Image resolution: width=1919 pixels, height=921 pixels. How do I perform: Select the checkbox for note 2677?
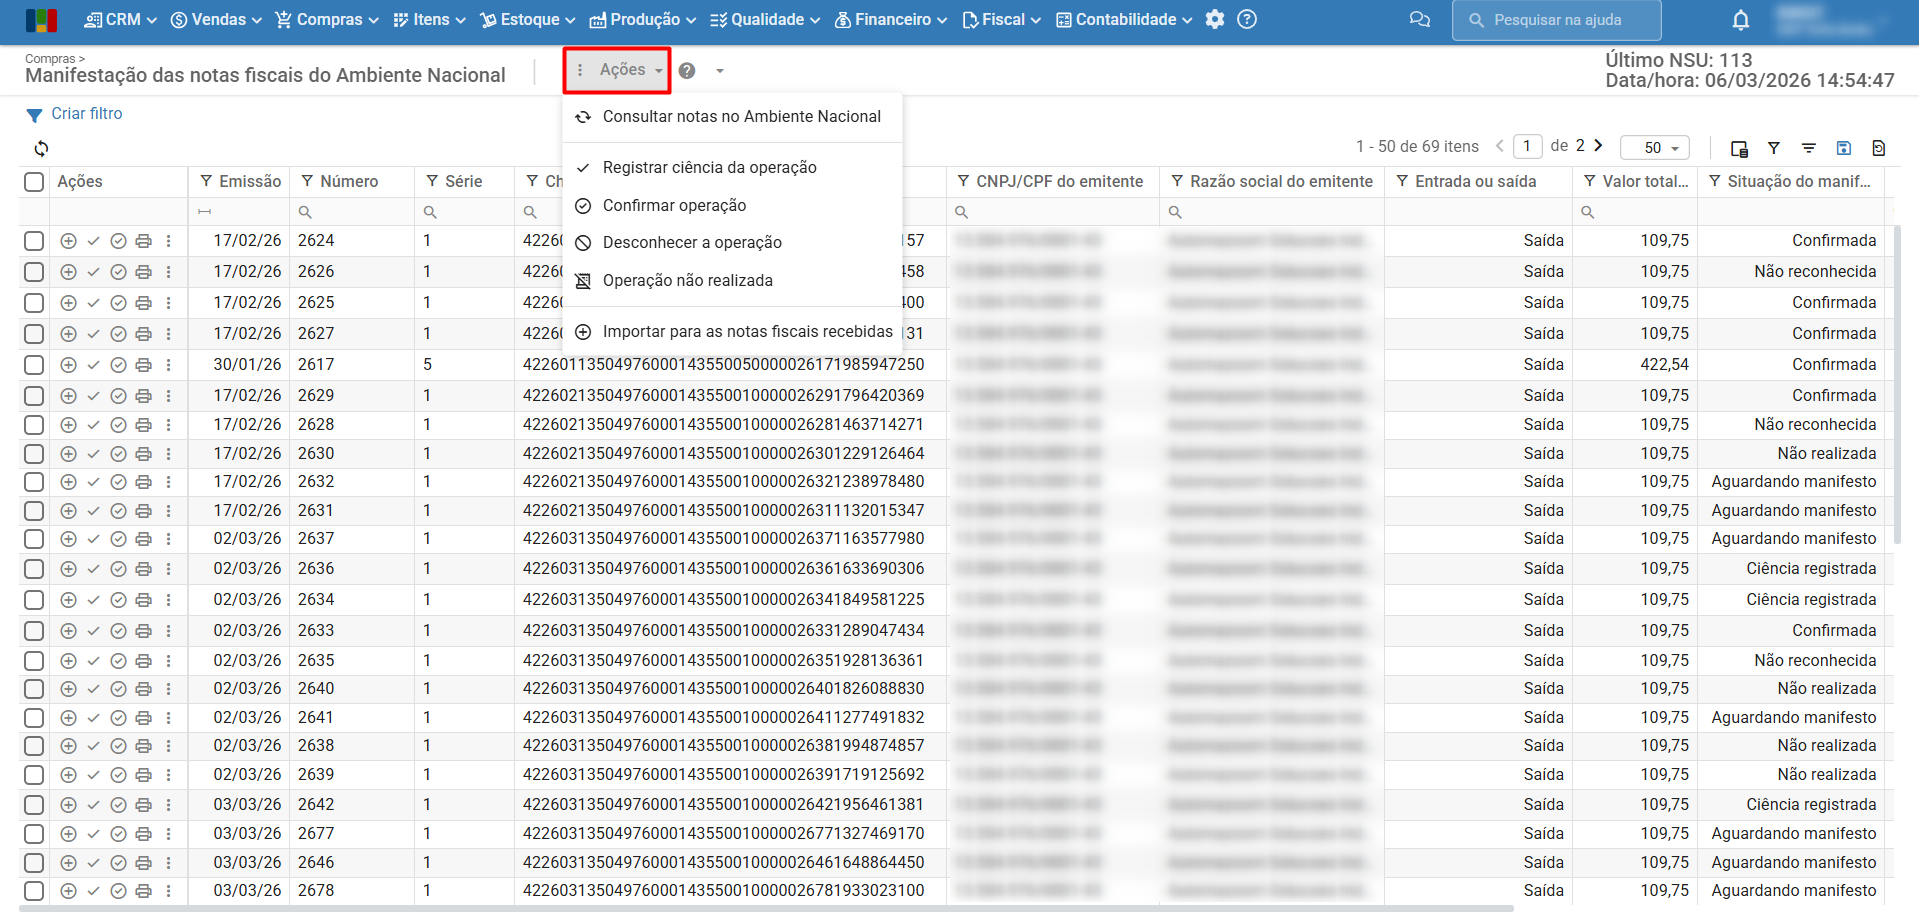point(34,834)
